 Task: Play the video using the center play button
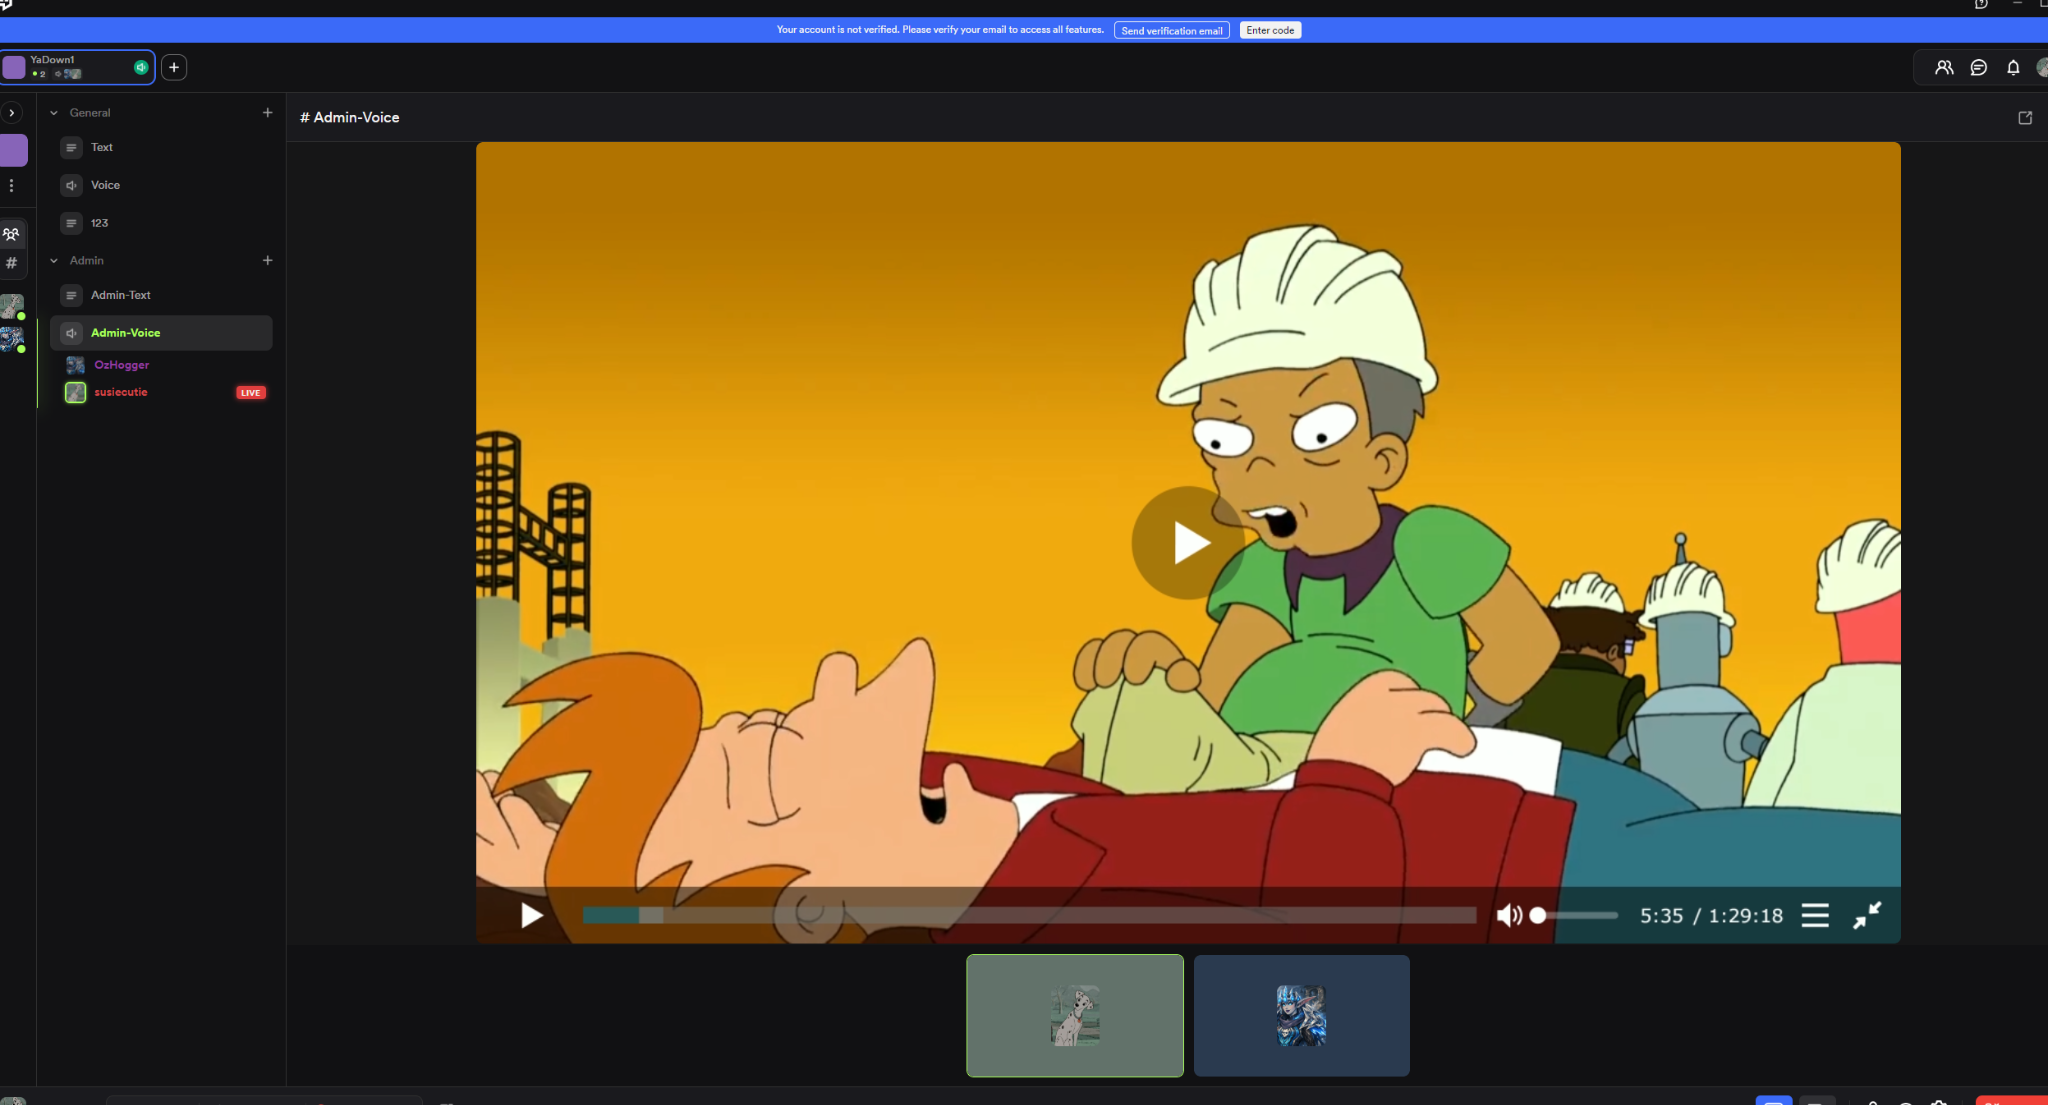click(x=1188, y=543)
